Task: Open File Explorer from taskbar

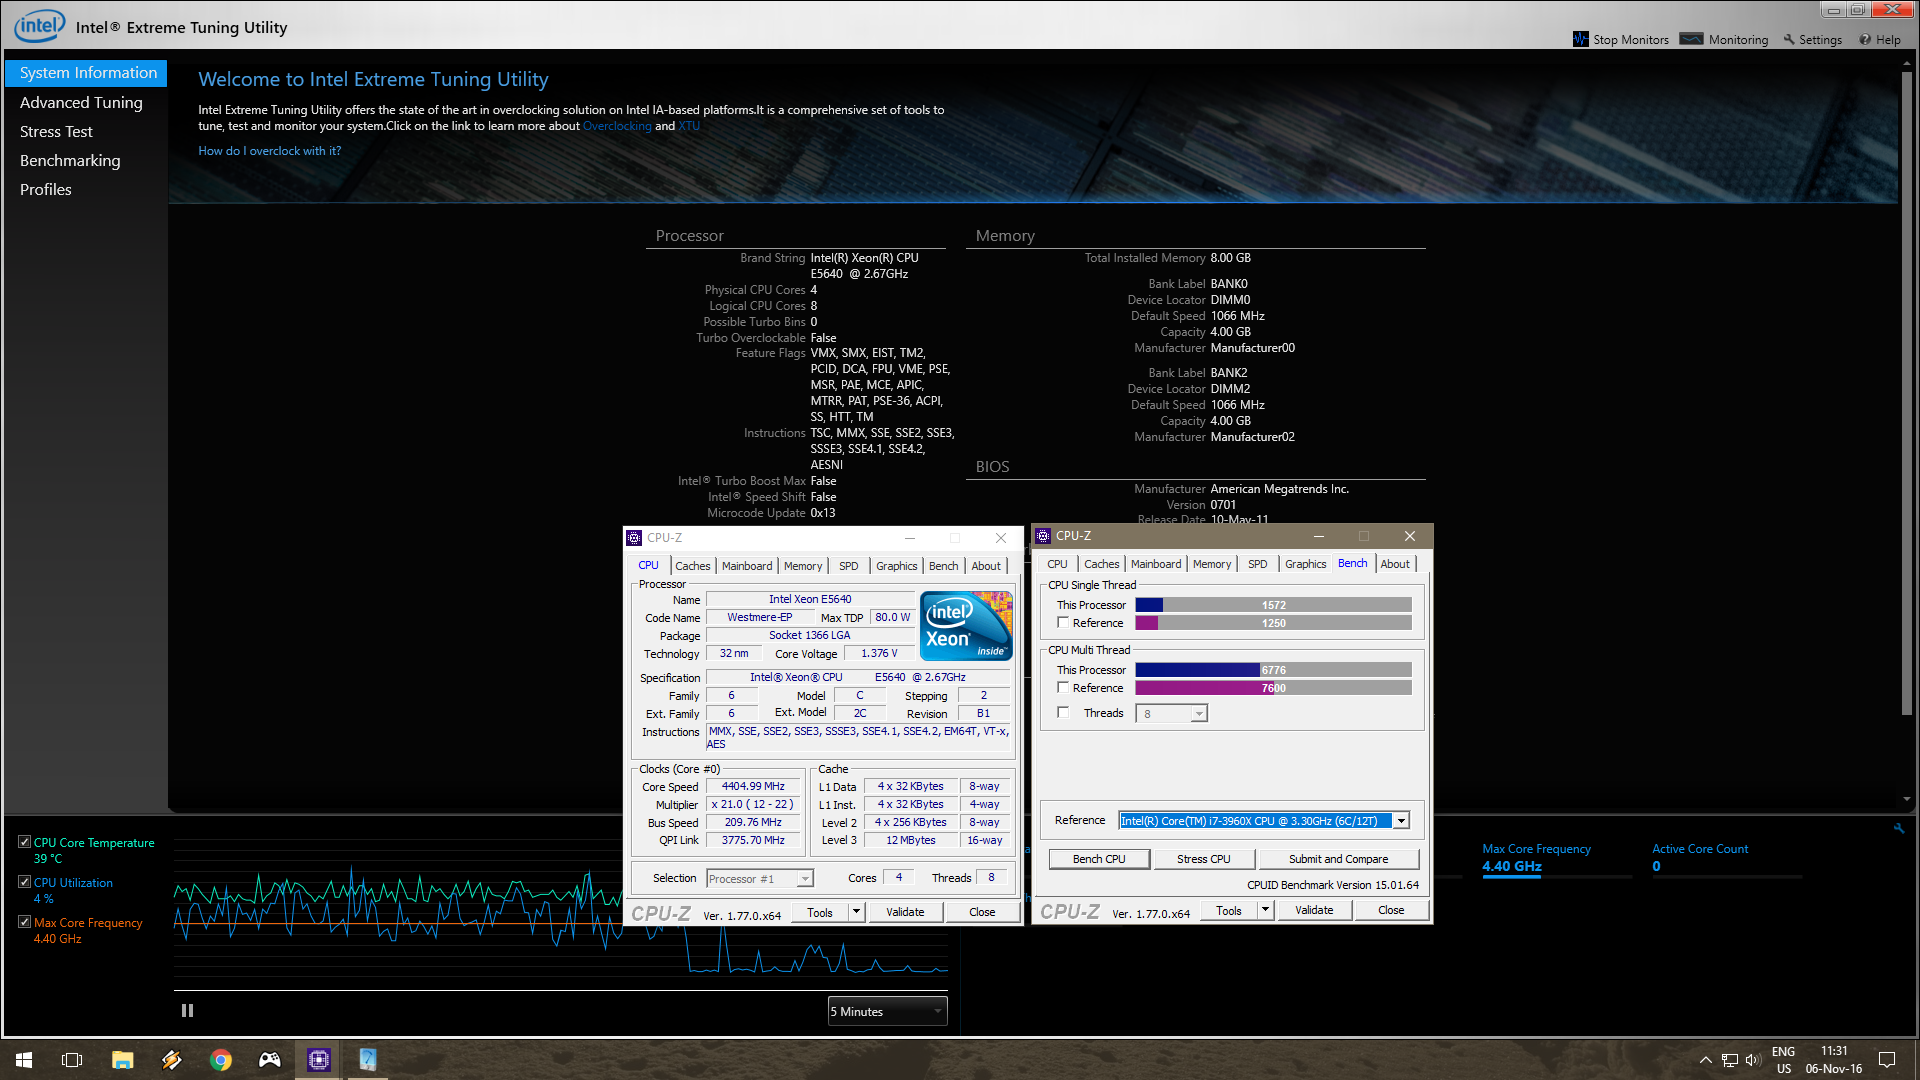Action: (122, 1060)
